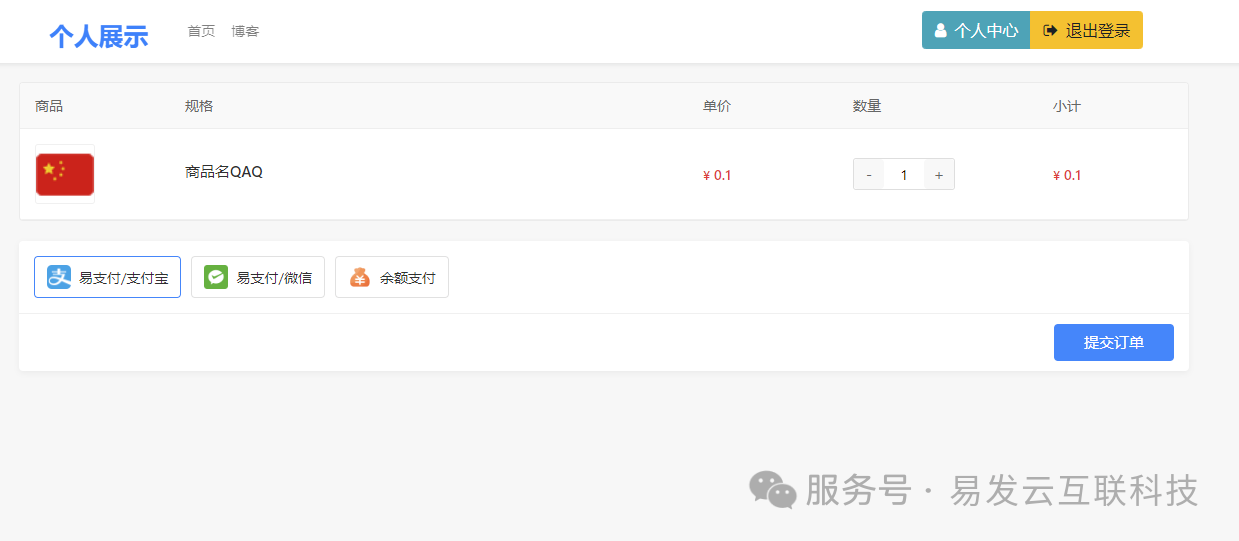Open the 首页 nav link
Image resolution: width=1239 pixels, height=541 pixels.
point(201,31)
